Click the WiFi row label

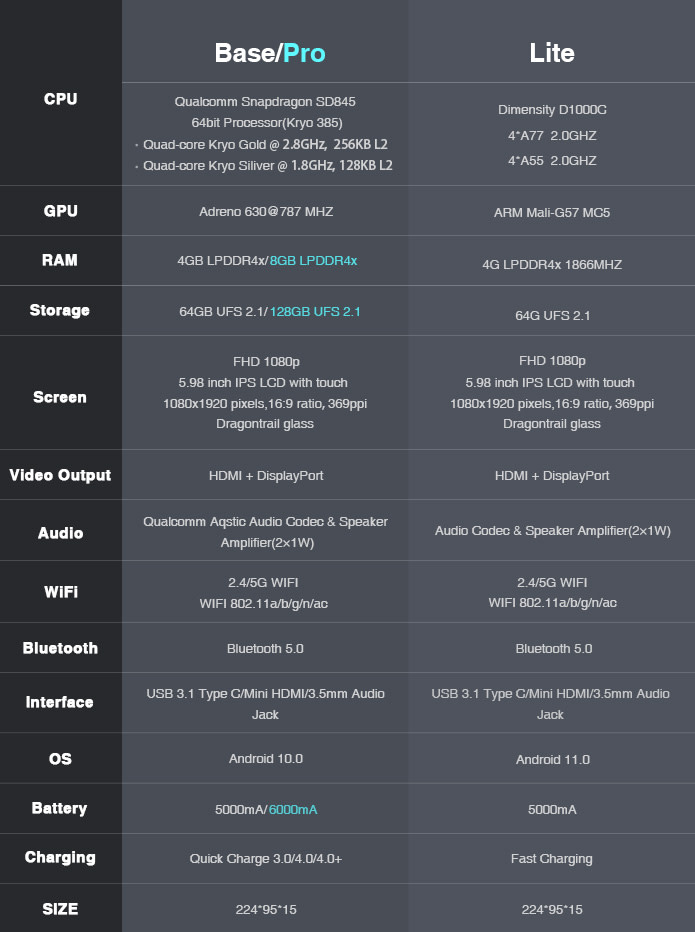(x=61, y=592)
